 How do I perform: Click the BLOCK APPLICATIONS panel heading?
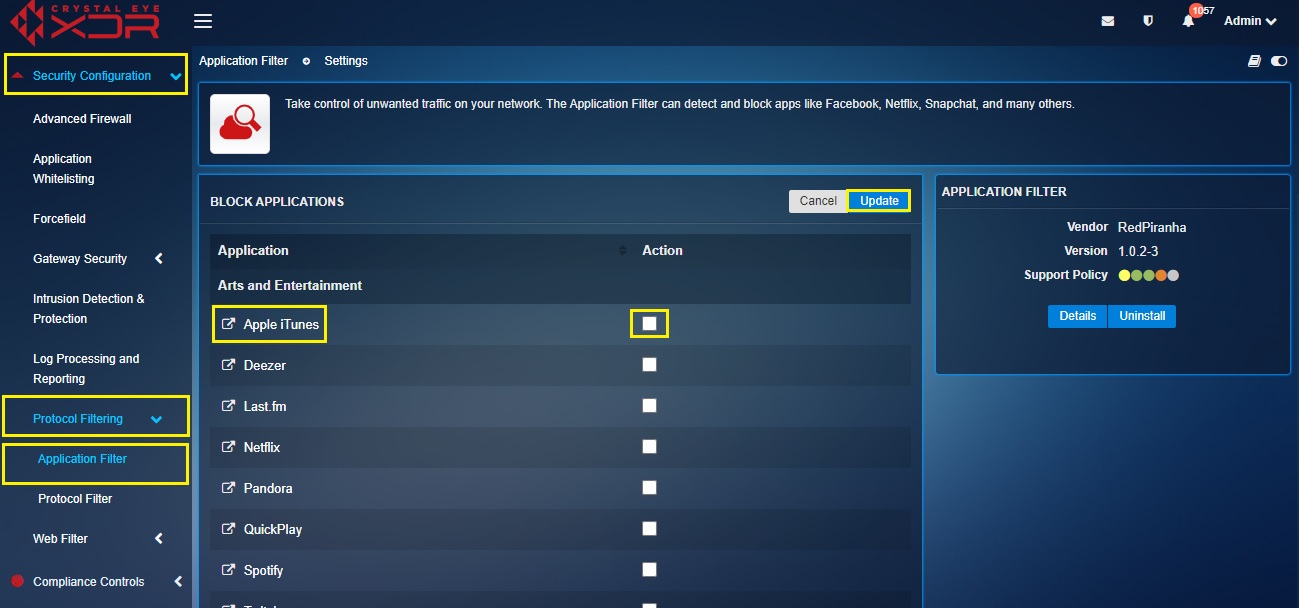tap(277, 201)
